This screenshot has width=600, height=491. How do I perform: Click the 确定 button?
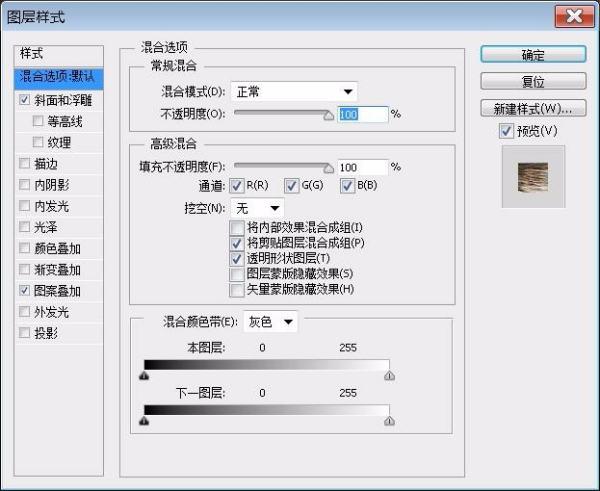point(532,54)
